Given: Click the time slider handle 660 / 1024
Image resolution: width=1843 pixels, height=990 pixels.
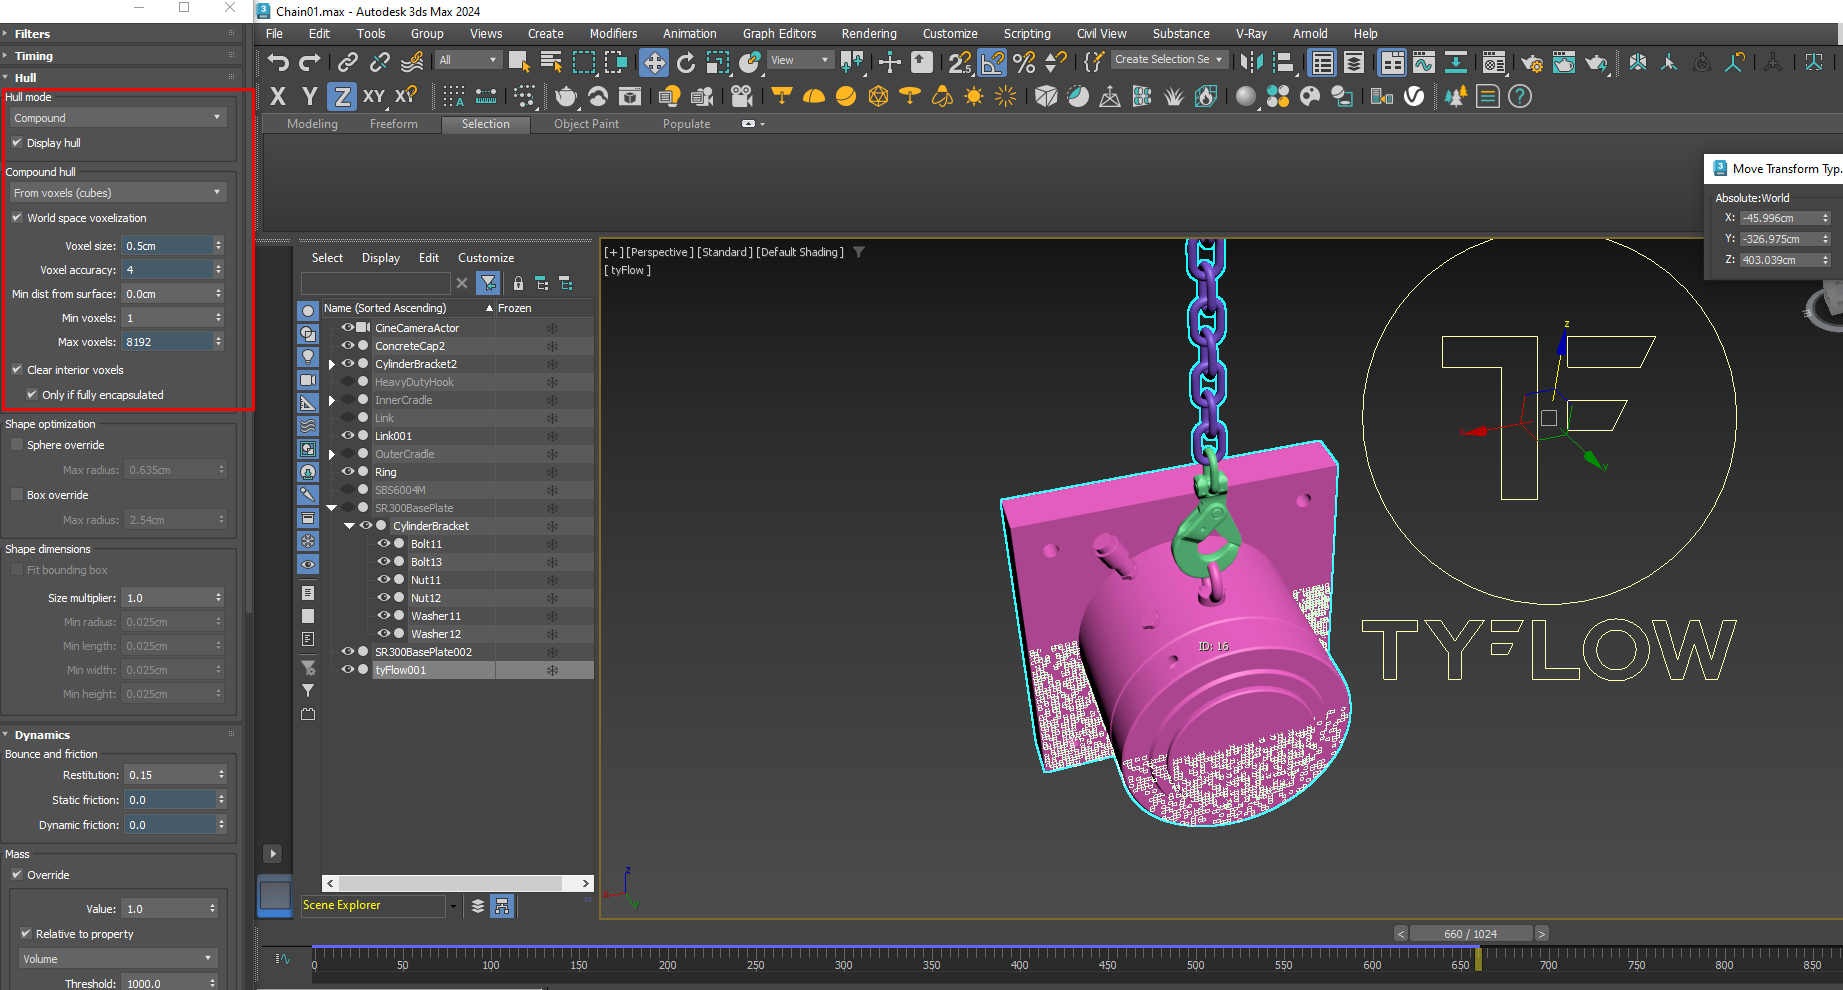Looking at the screenshot, I should pos(1471,934).
